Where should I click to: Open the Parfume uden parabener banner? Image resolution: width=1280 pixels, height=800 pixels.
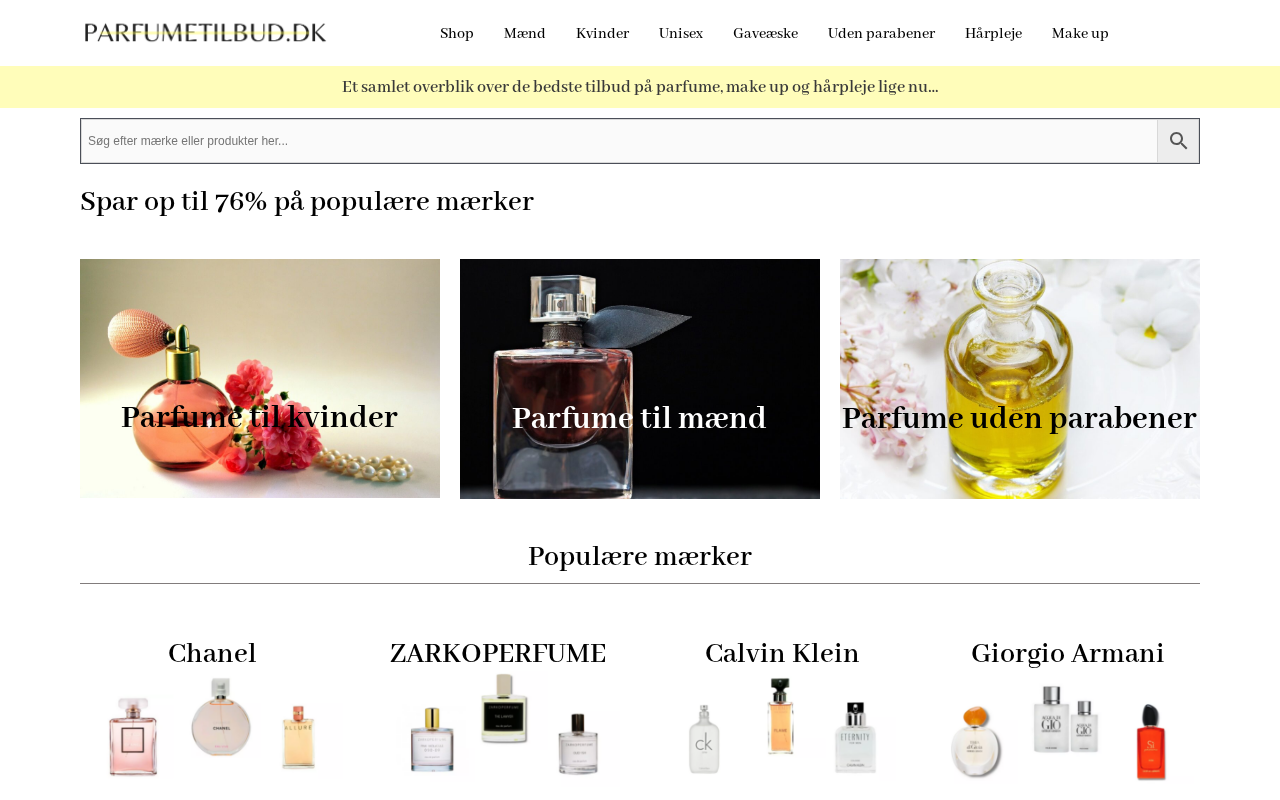[x=1020, y=379]
